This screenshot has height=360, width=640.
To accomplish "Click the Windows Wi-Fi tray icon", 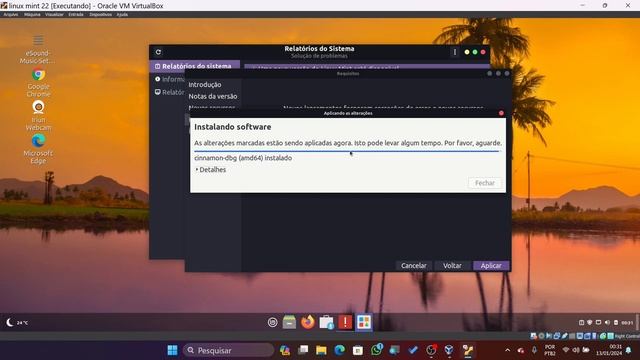I will (x=566, y=350).
